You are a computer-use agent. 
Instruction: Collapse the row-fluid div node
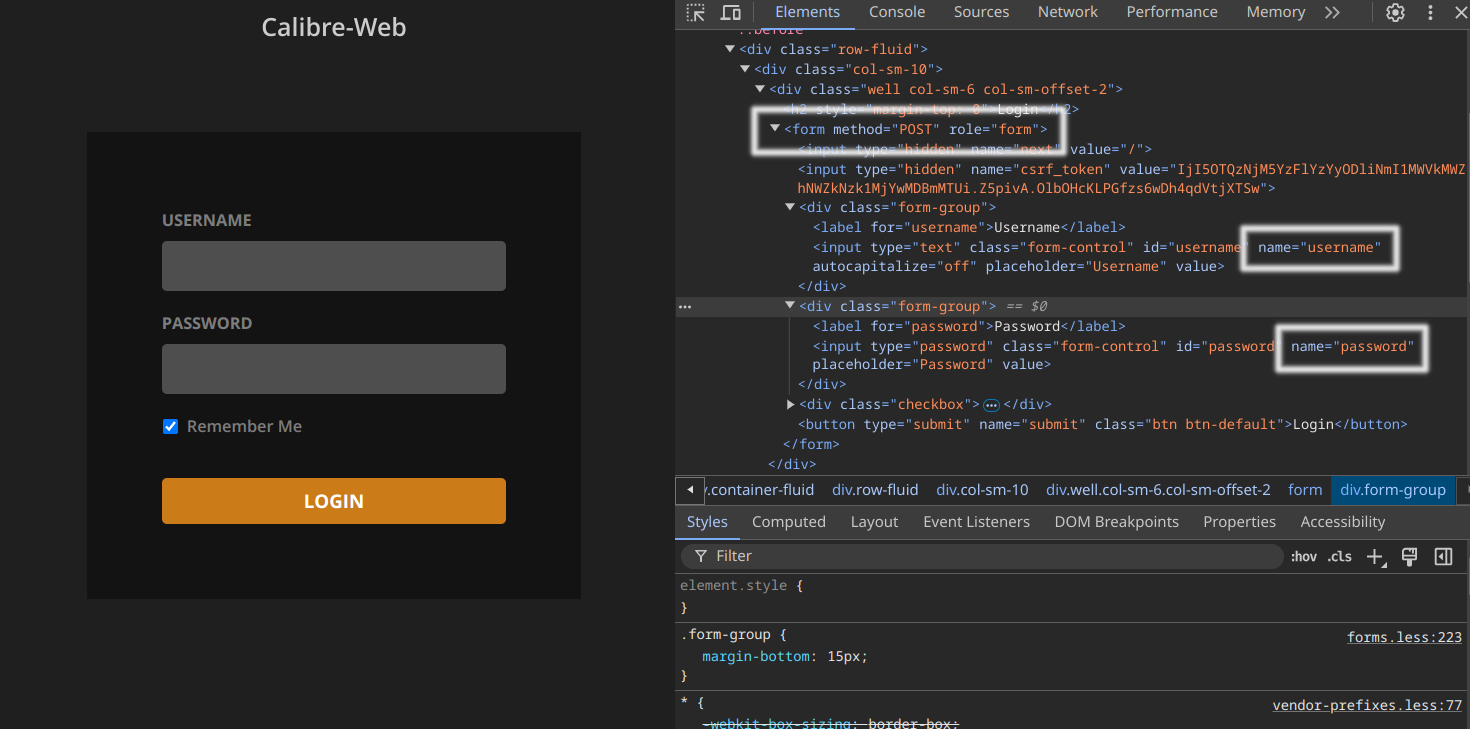pos(730,49)
